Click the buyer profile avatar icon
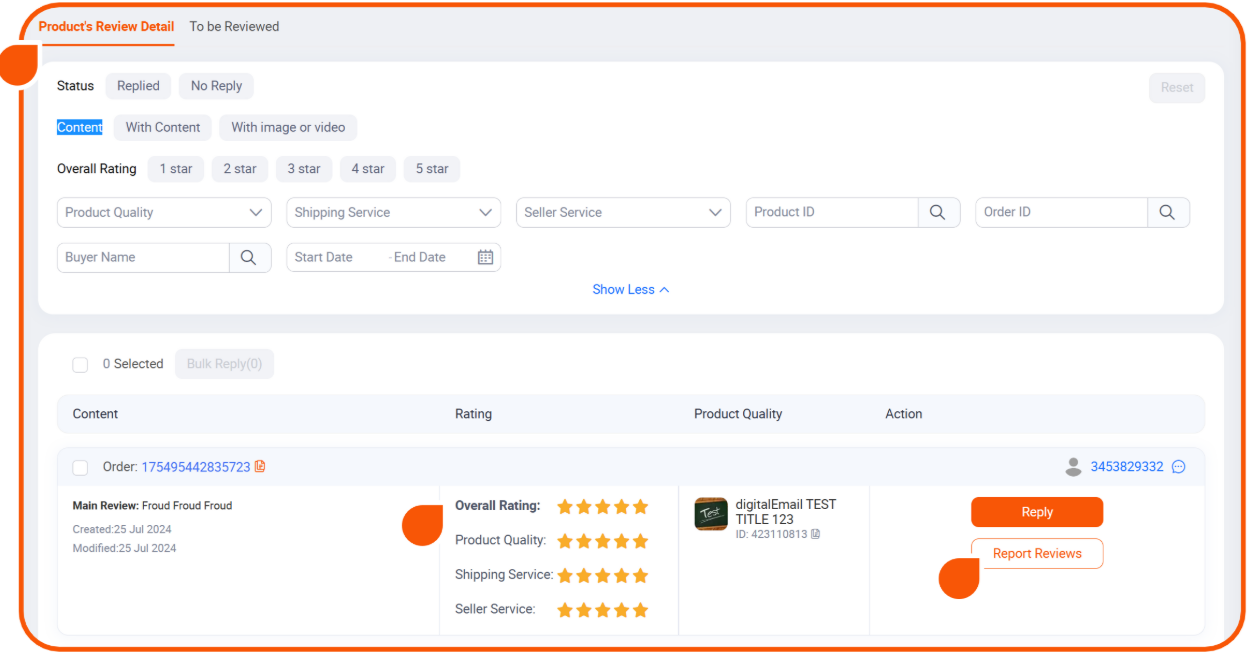Image resolution: width=1248 pixels, height=654 pixels. 1073,467
